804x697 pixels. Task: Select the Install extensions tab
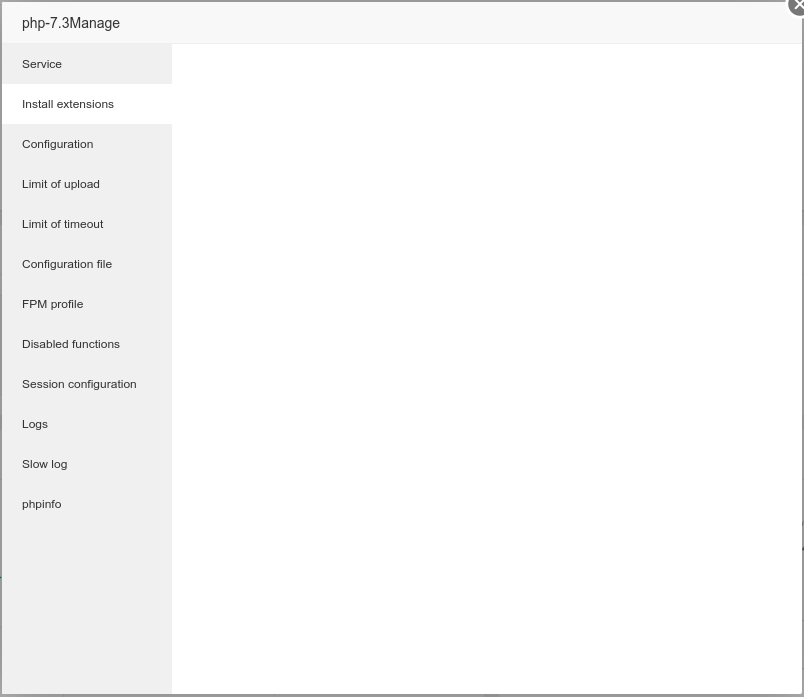click(x=68, y=104)
